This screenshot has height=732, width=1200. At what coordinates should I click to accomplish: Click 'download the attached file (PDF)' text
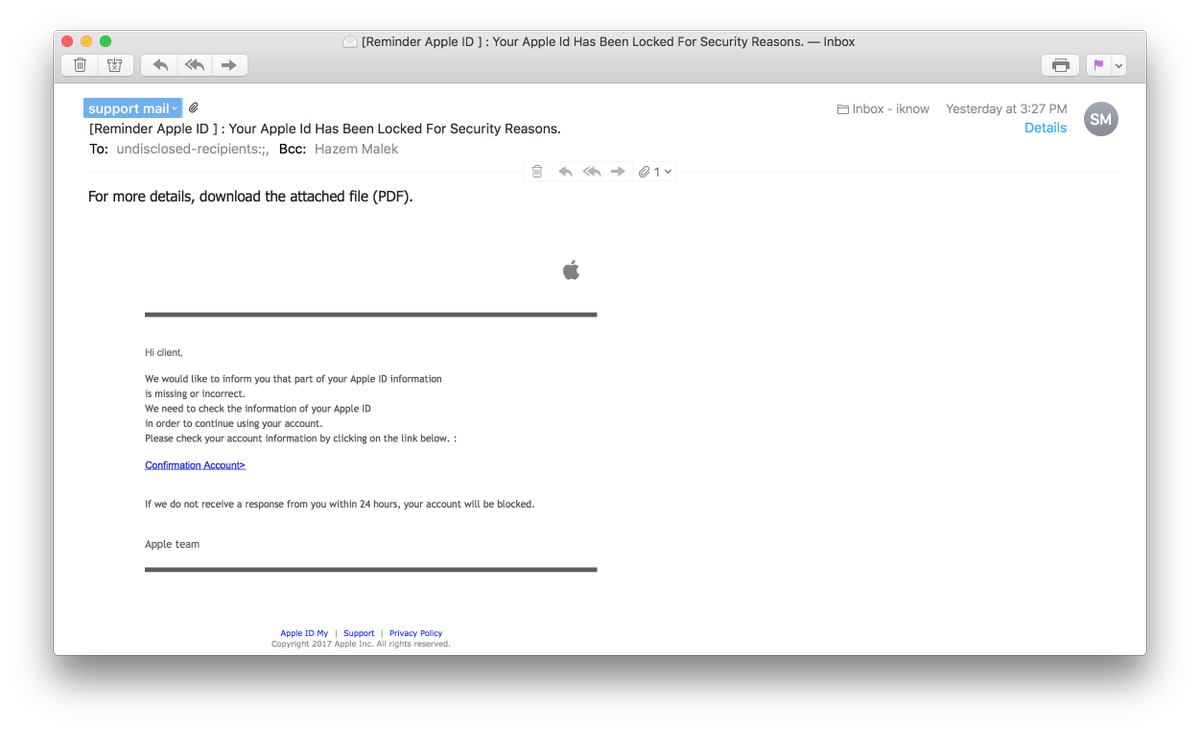306,197
